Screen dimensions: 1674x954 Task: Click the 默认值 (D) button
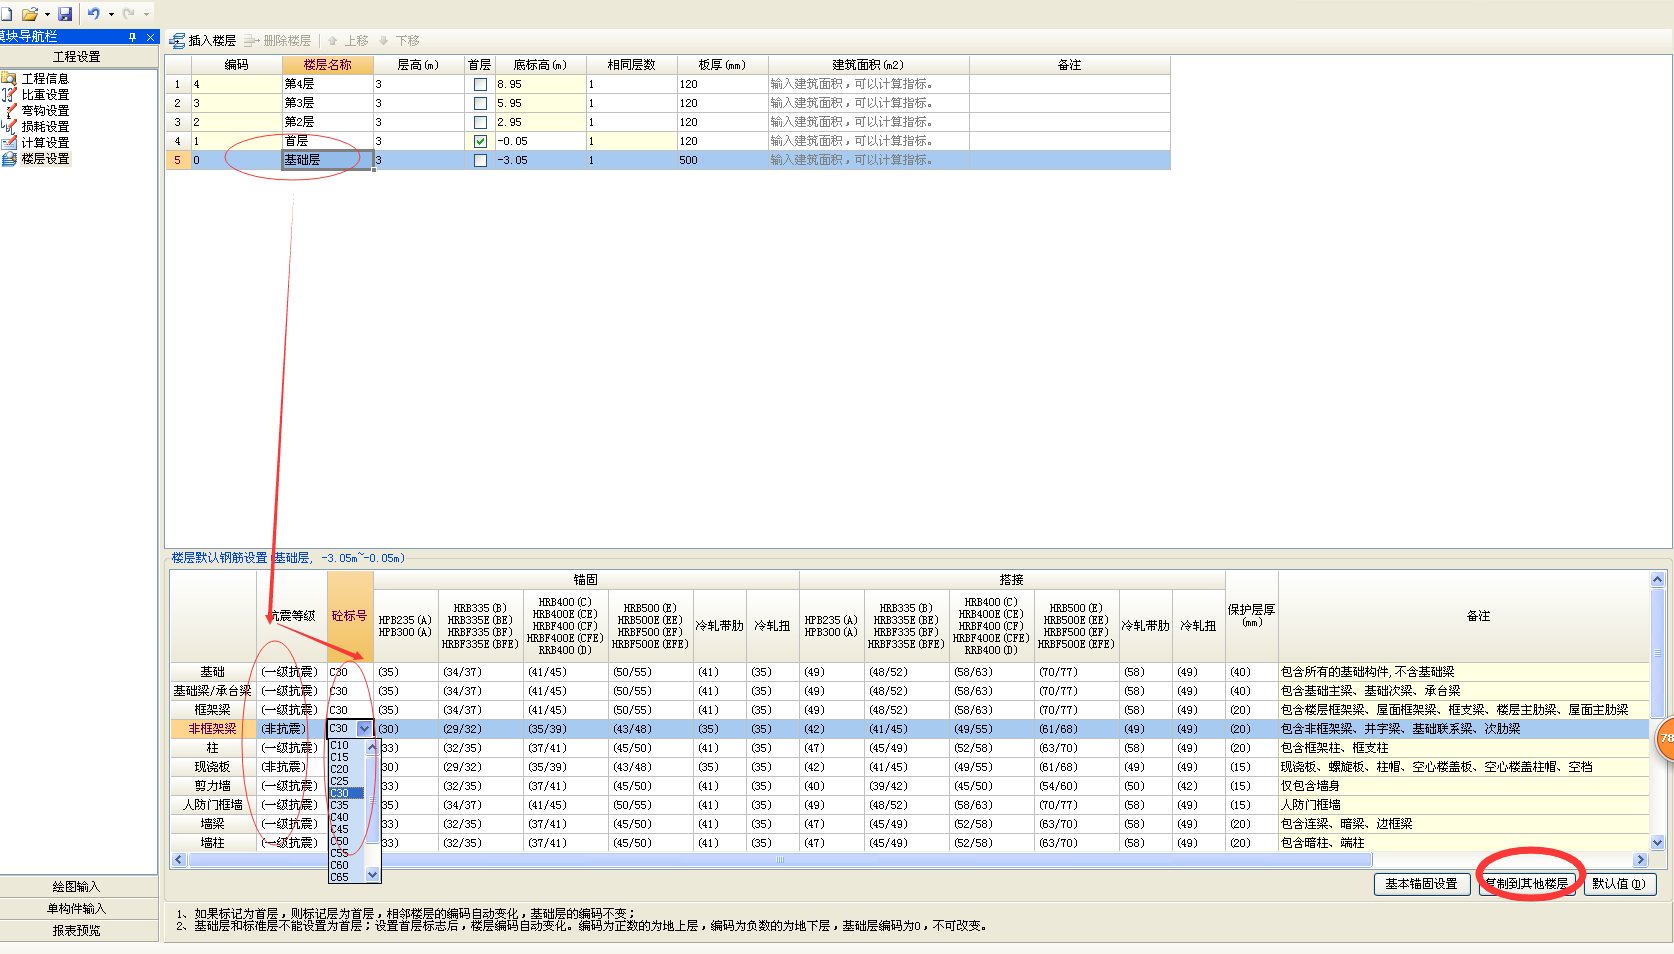coord(1620,884)
